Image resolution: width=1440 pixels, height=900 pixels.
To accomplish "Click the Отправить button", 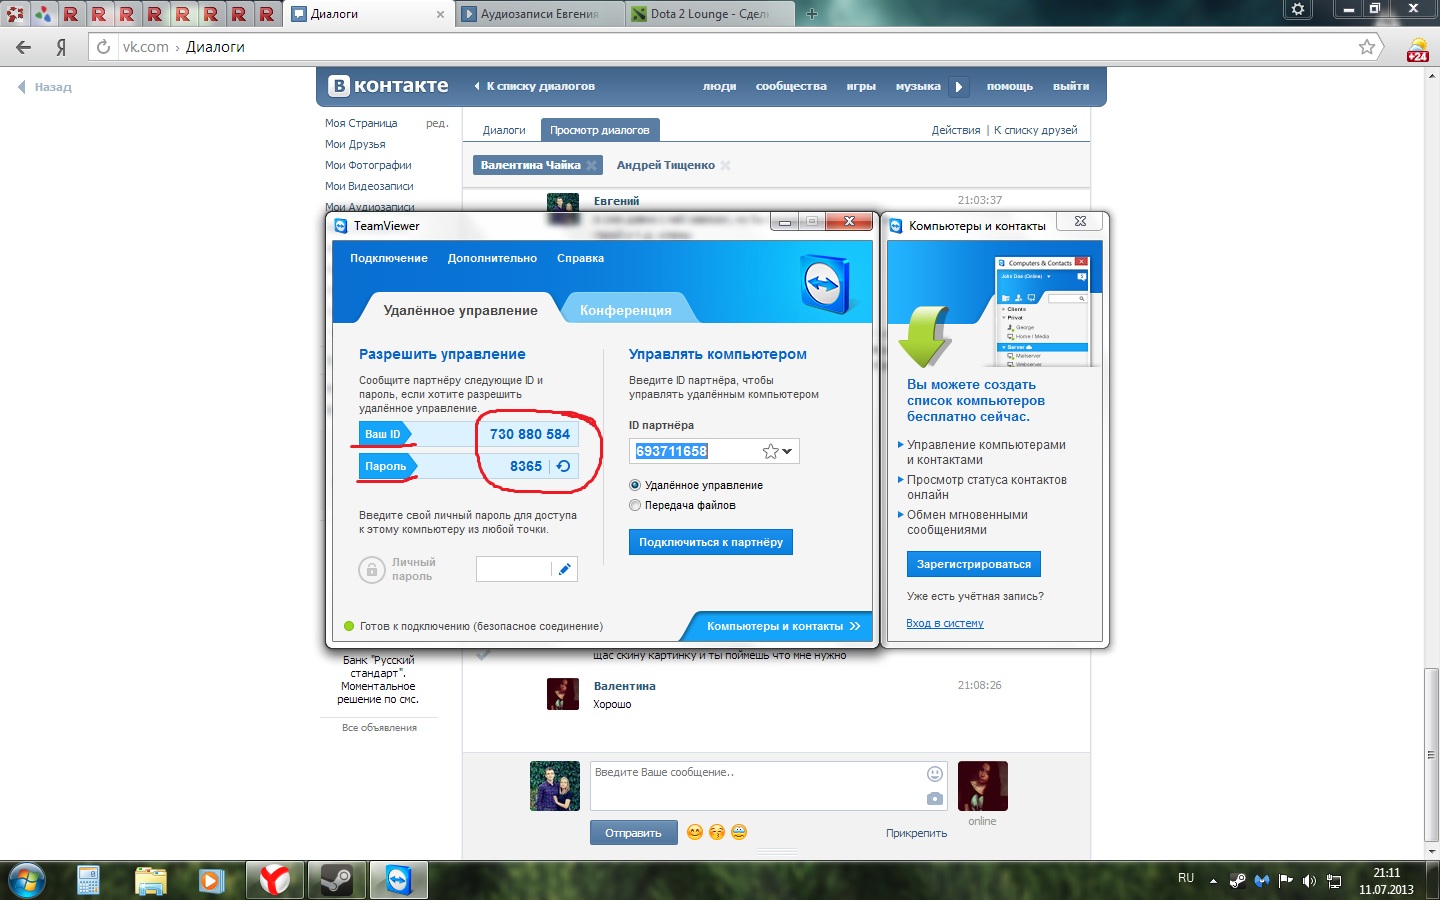I will coord(633,833).
